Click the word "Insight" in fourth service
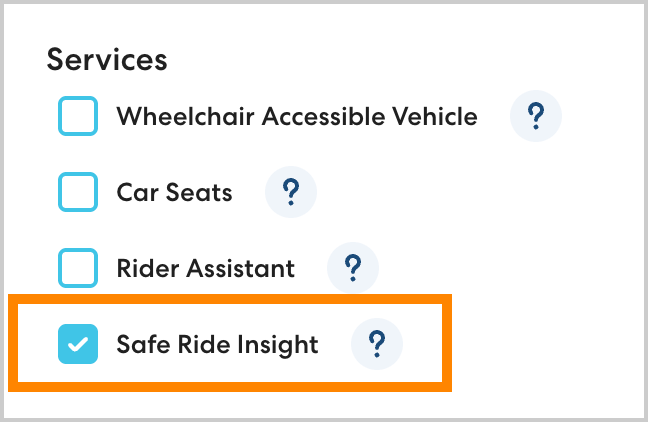Image resolution: width=648 pixels, height=422 pixels. [281, 345]
